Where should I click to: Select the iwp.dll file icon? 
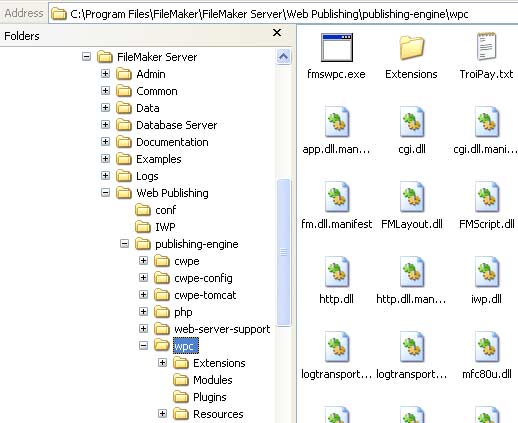(x=487, y=272)
